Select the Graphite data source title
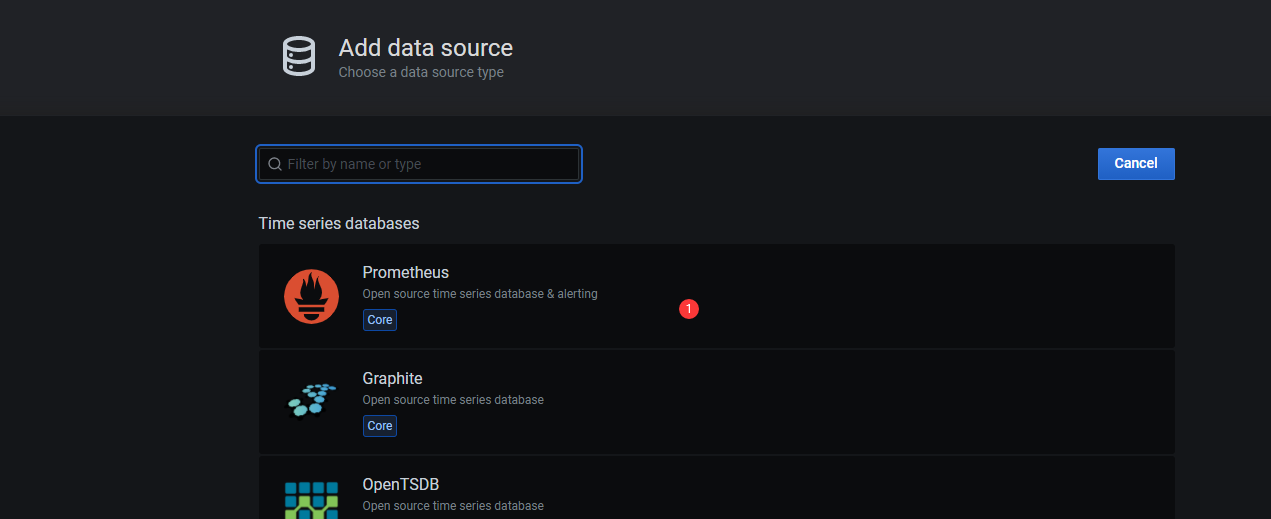The height and width of the screenshot is (519, 1271). (392, 378)
